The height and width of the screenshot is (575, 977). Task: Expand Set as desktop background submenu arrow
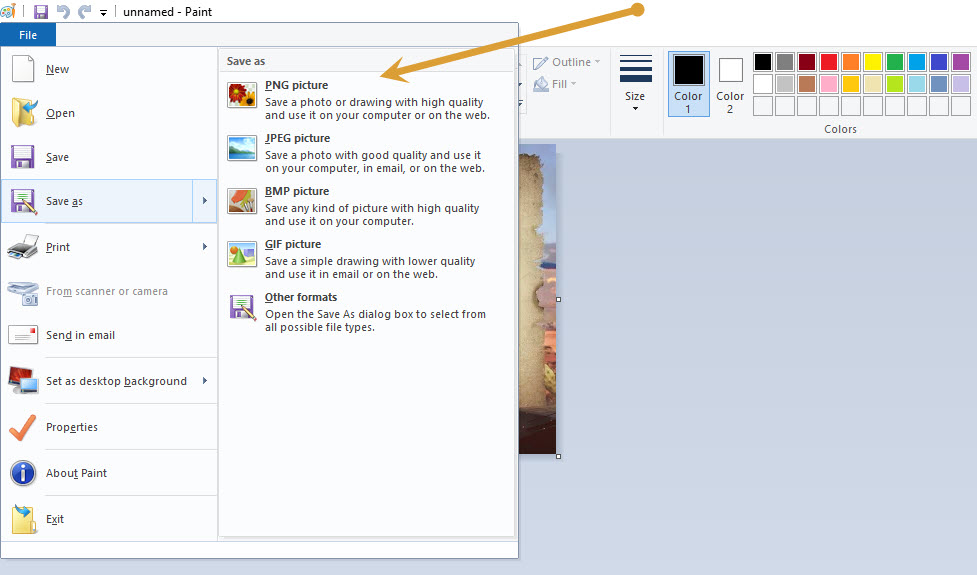pyautogui.click(x=204, y=381)
